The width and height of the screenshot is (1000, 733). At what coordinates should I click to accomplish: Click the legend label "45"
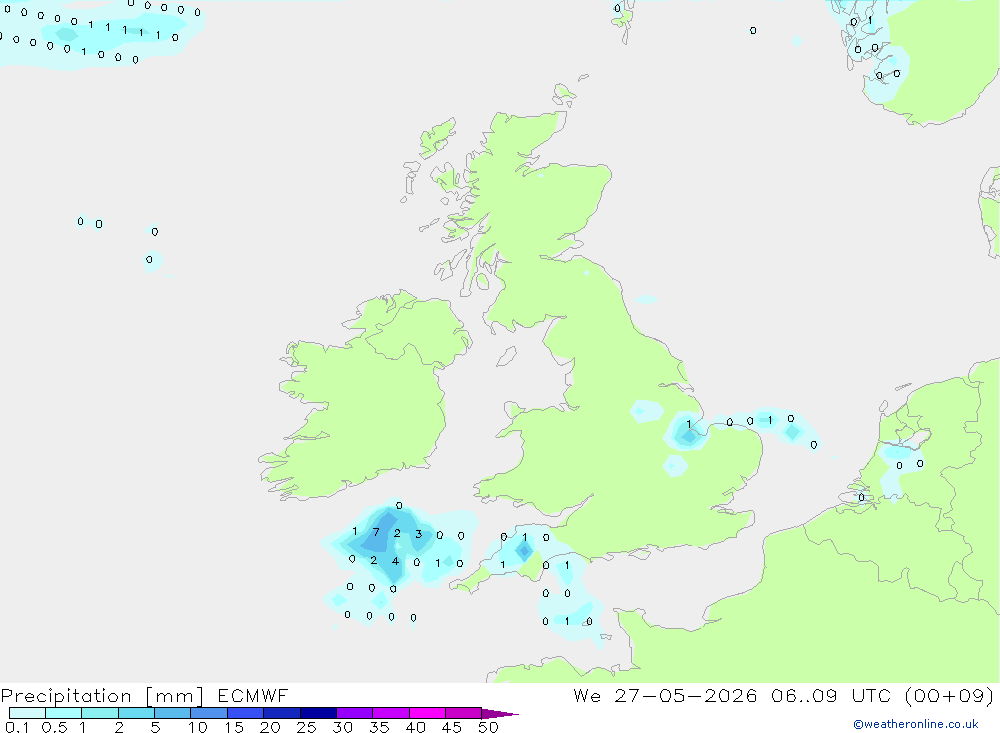point(452,727)
